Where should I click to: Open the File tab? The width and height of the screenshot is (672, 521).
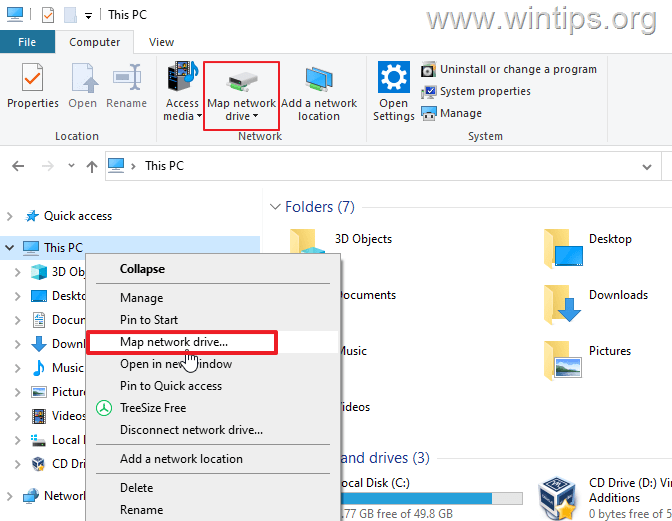click(27, 42)
